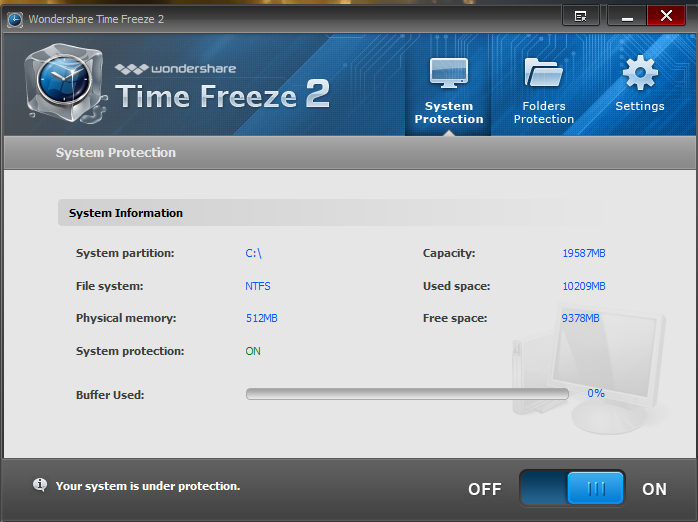This screenshot has width=698, height=522.
Task: Click the Buffer Used progress bar
Action: pos(407,394)
